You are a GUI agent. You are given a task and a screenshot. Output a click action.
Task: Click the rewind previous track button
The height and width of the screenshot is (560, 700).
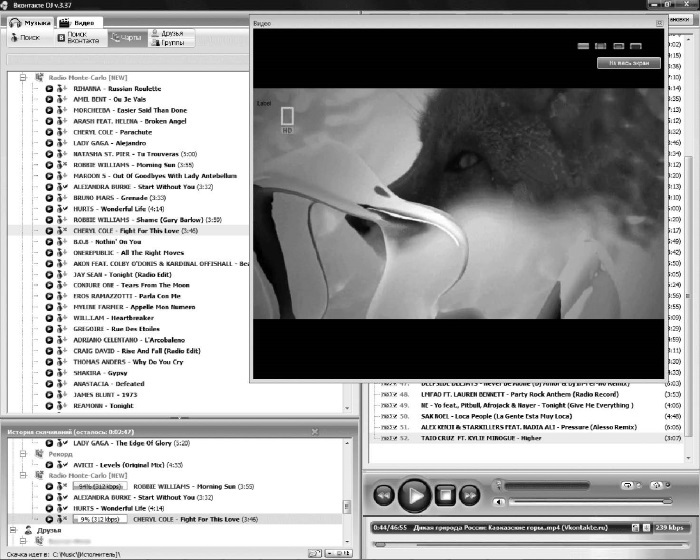383,495
